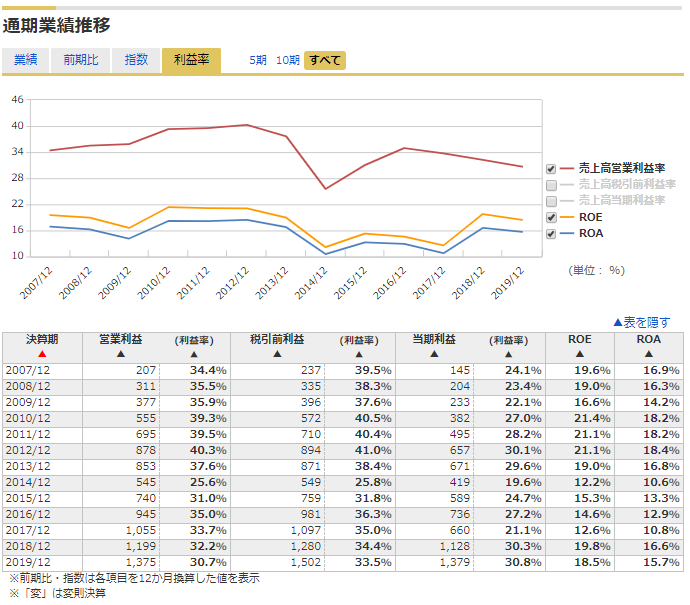Image resolution: width=690 pixels, height=605 pixels.
Task: Open the 指数 tab
Action: tap(136, 60)
